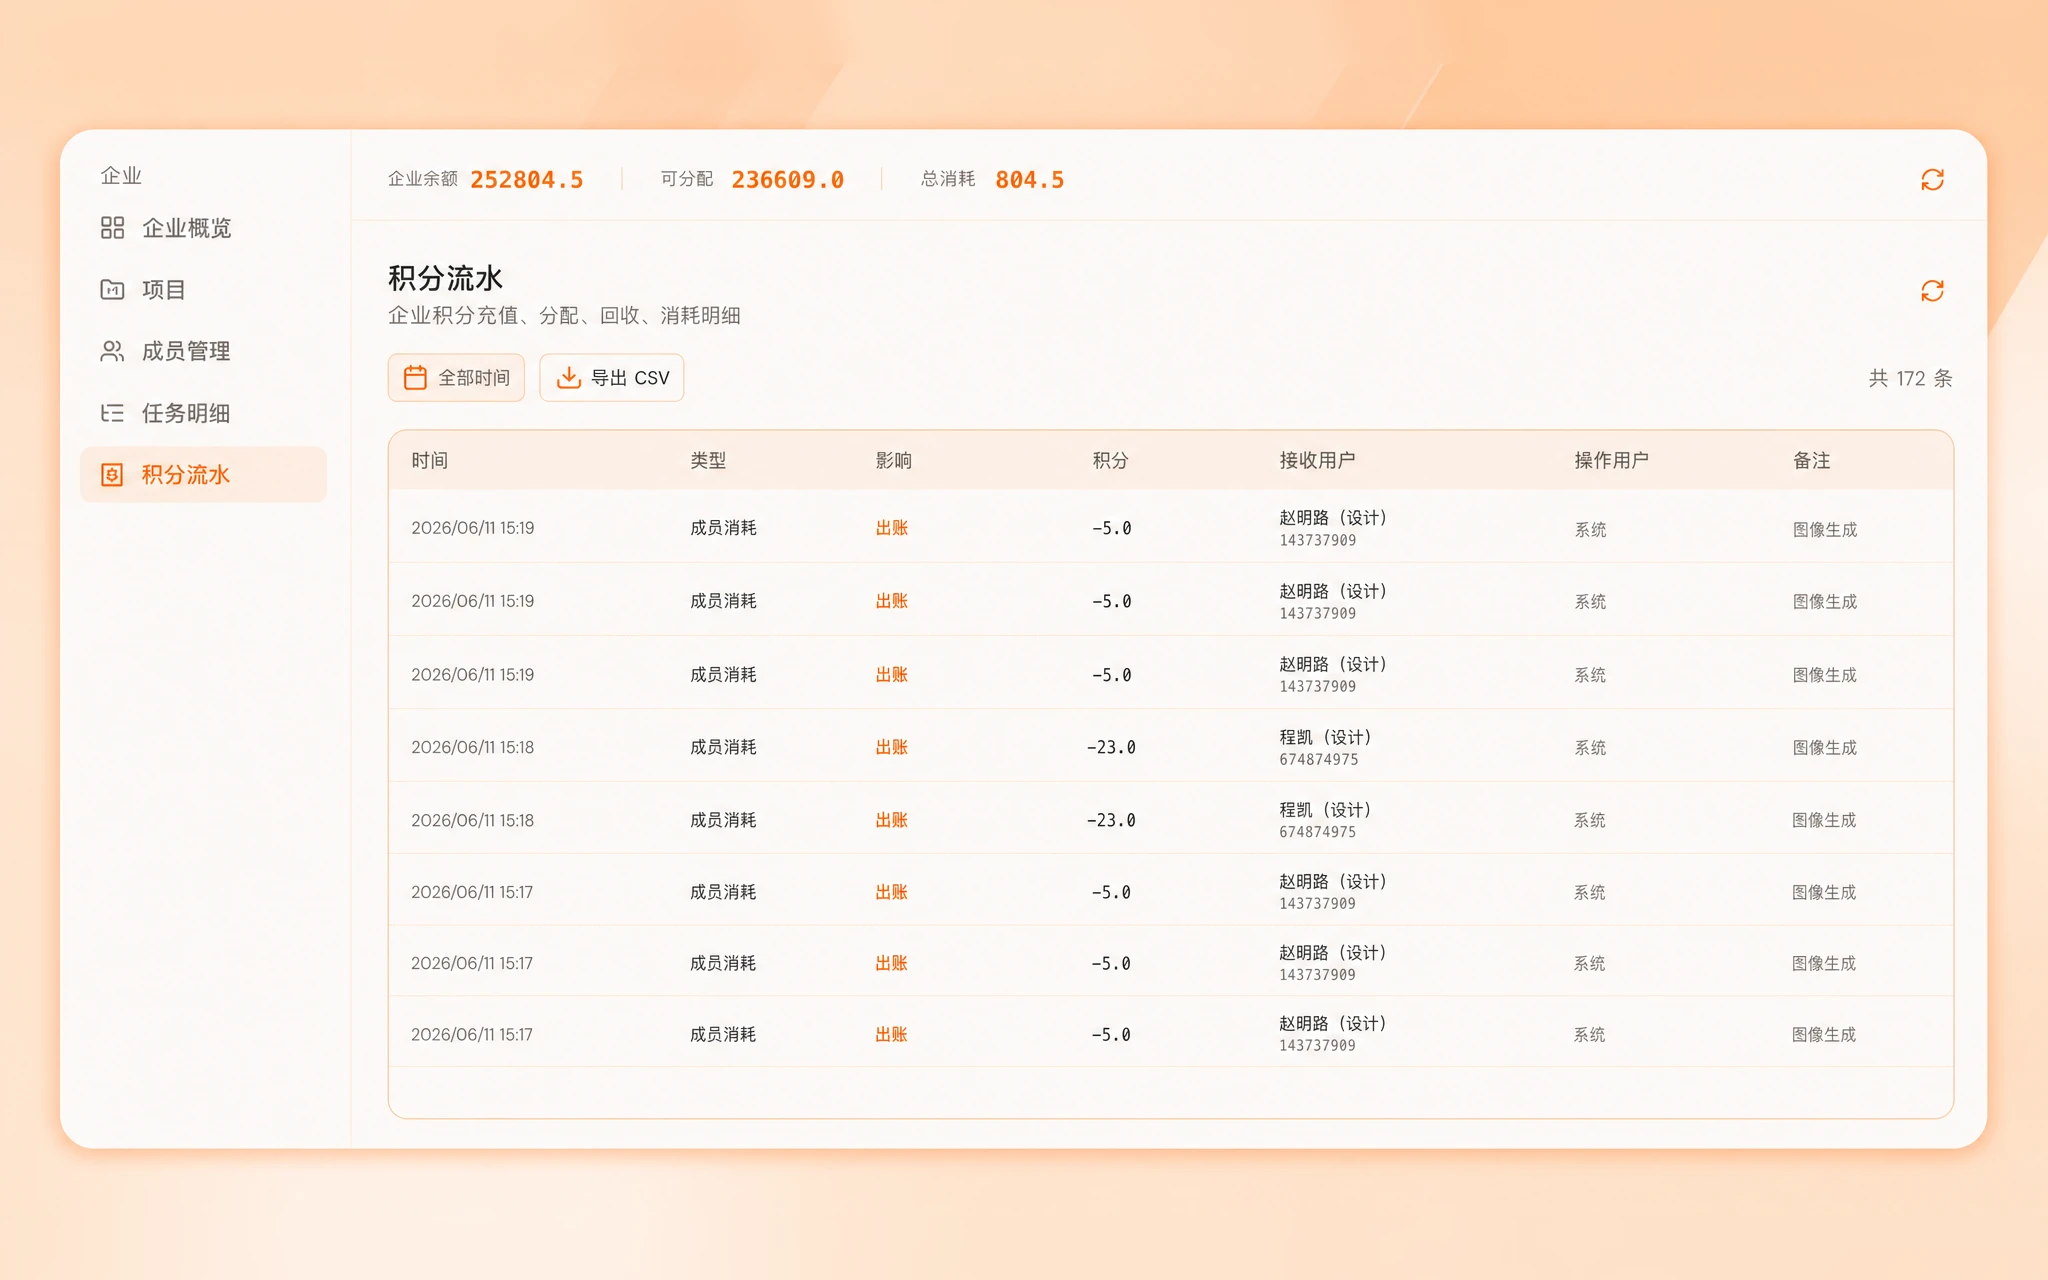The image size is (2048, 1280).
Task: Click the 备注 column header
Action: click(x=1812, y=460)
